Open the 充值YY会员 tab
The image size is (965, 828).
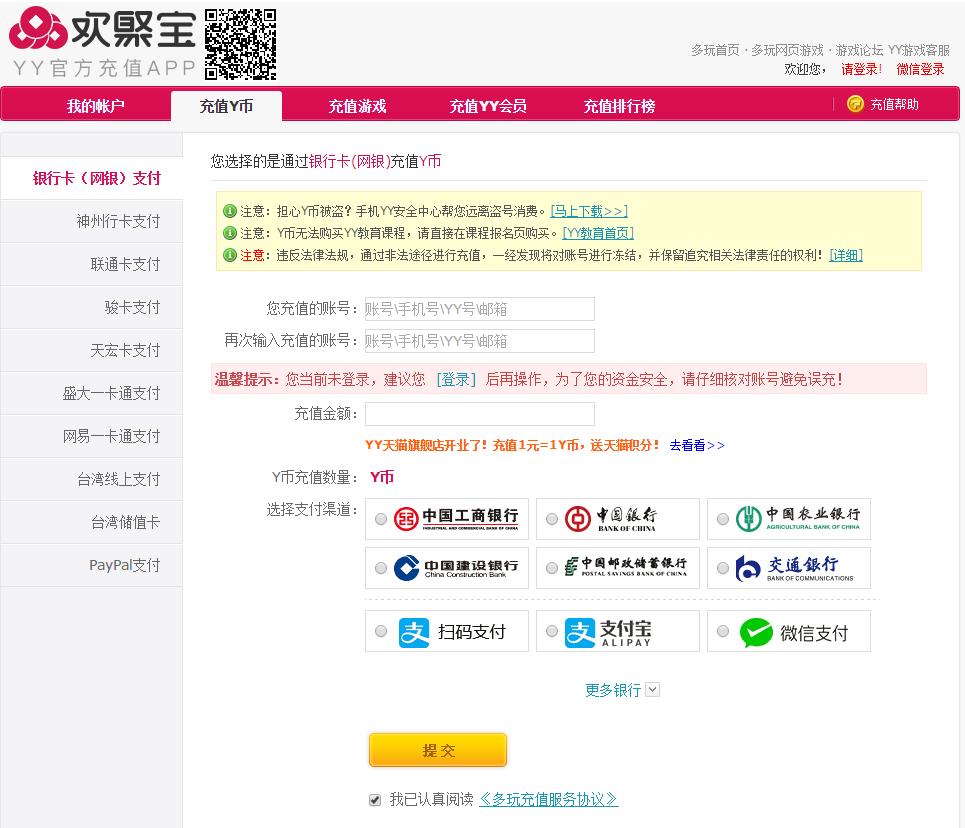tap(487, 106)
